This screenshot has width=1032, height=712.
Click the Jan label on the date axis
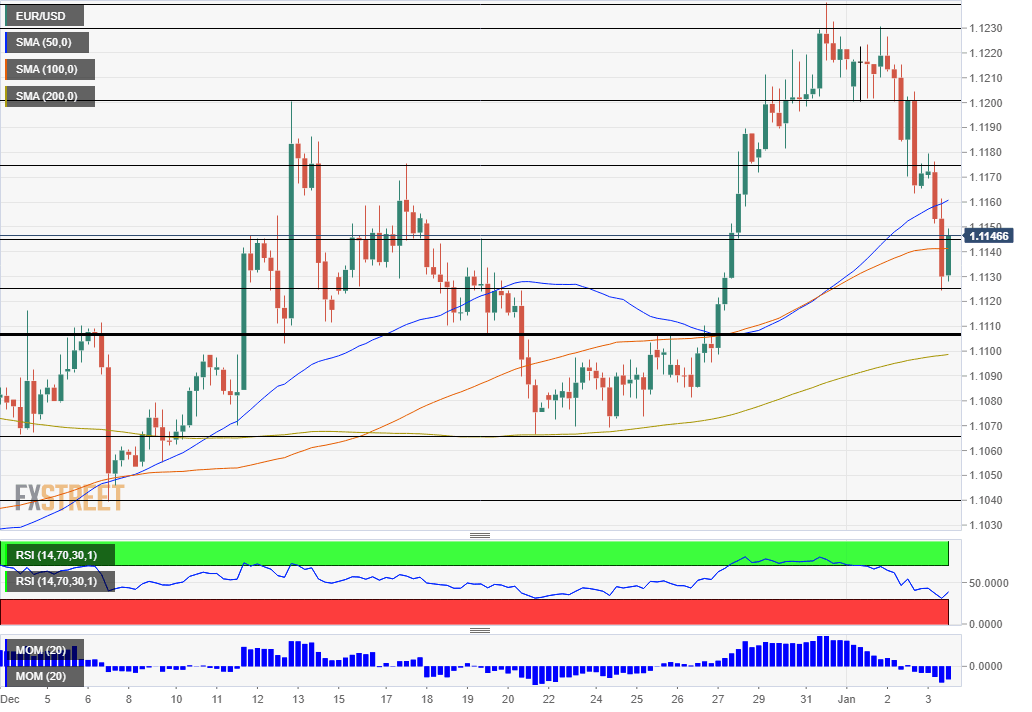847,700
